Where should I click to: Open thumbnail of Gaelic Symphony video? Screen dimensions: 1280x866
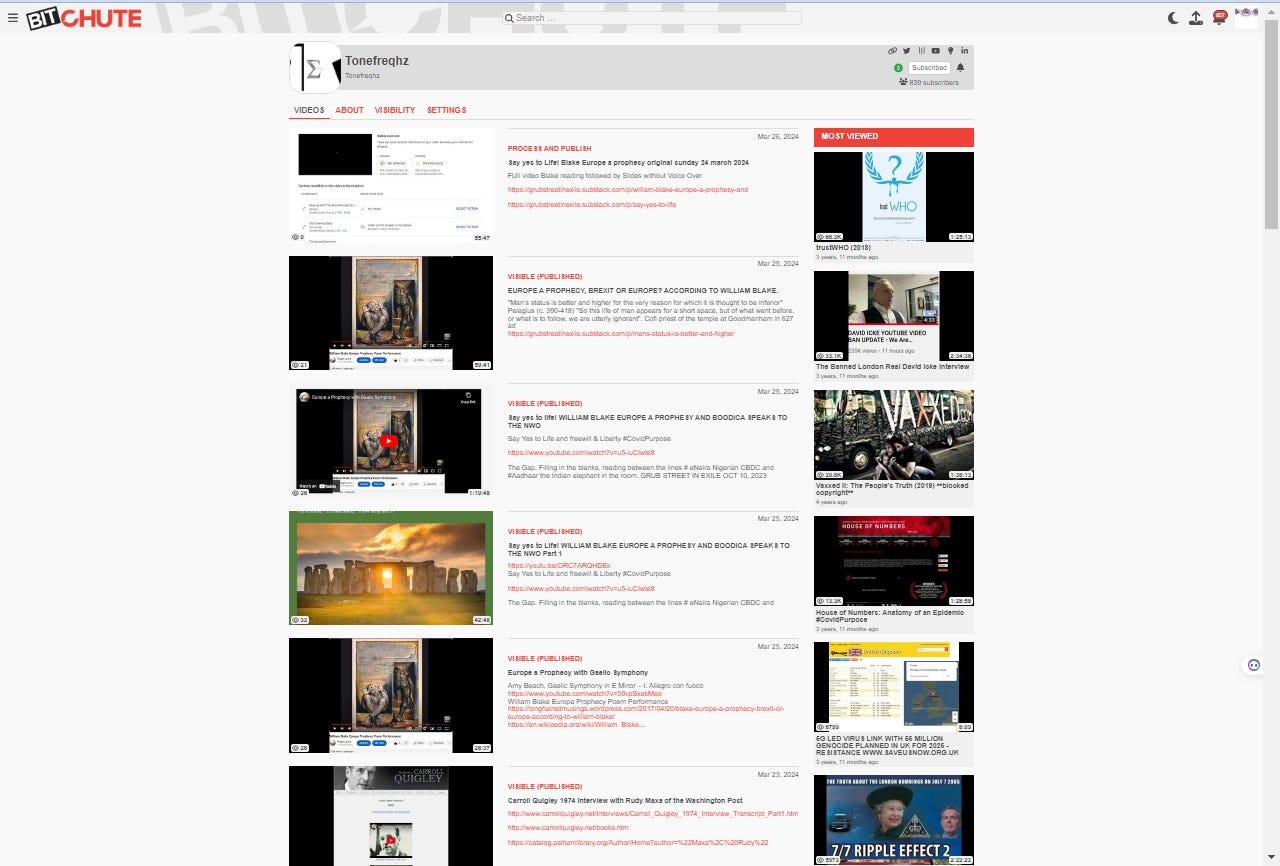pyautogui.click(x=391, y=696)
